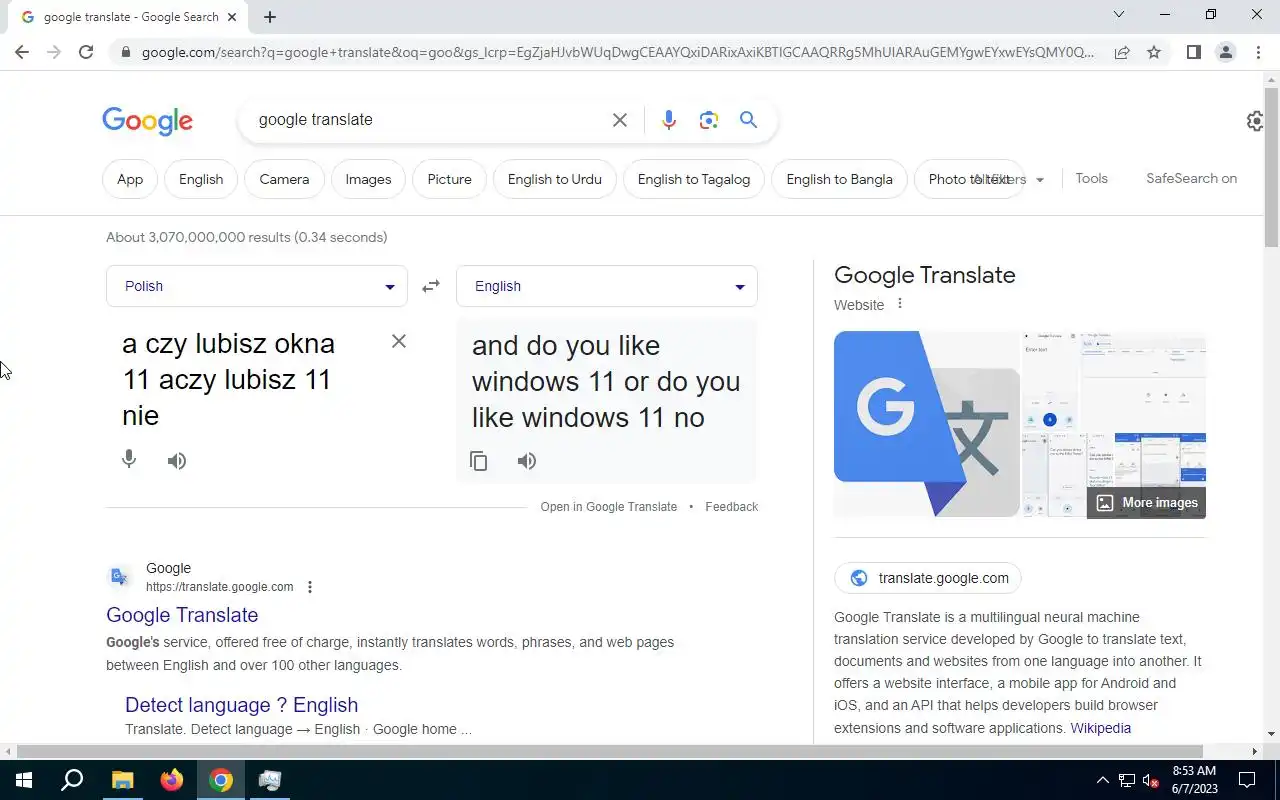Image resolution: width=1280 pixels, height=800 pixels.
Task: Click inside the Google search input field
Action: pyautogui.click(x=425, y=120)
